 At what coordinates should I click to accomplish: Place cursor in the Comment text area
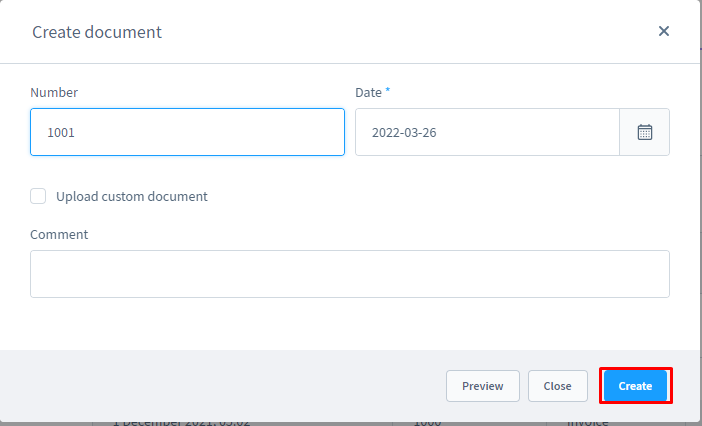tap(349, 274)
